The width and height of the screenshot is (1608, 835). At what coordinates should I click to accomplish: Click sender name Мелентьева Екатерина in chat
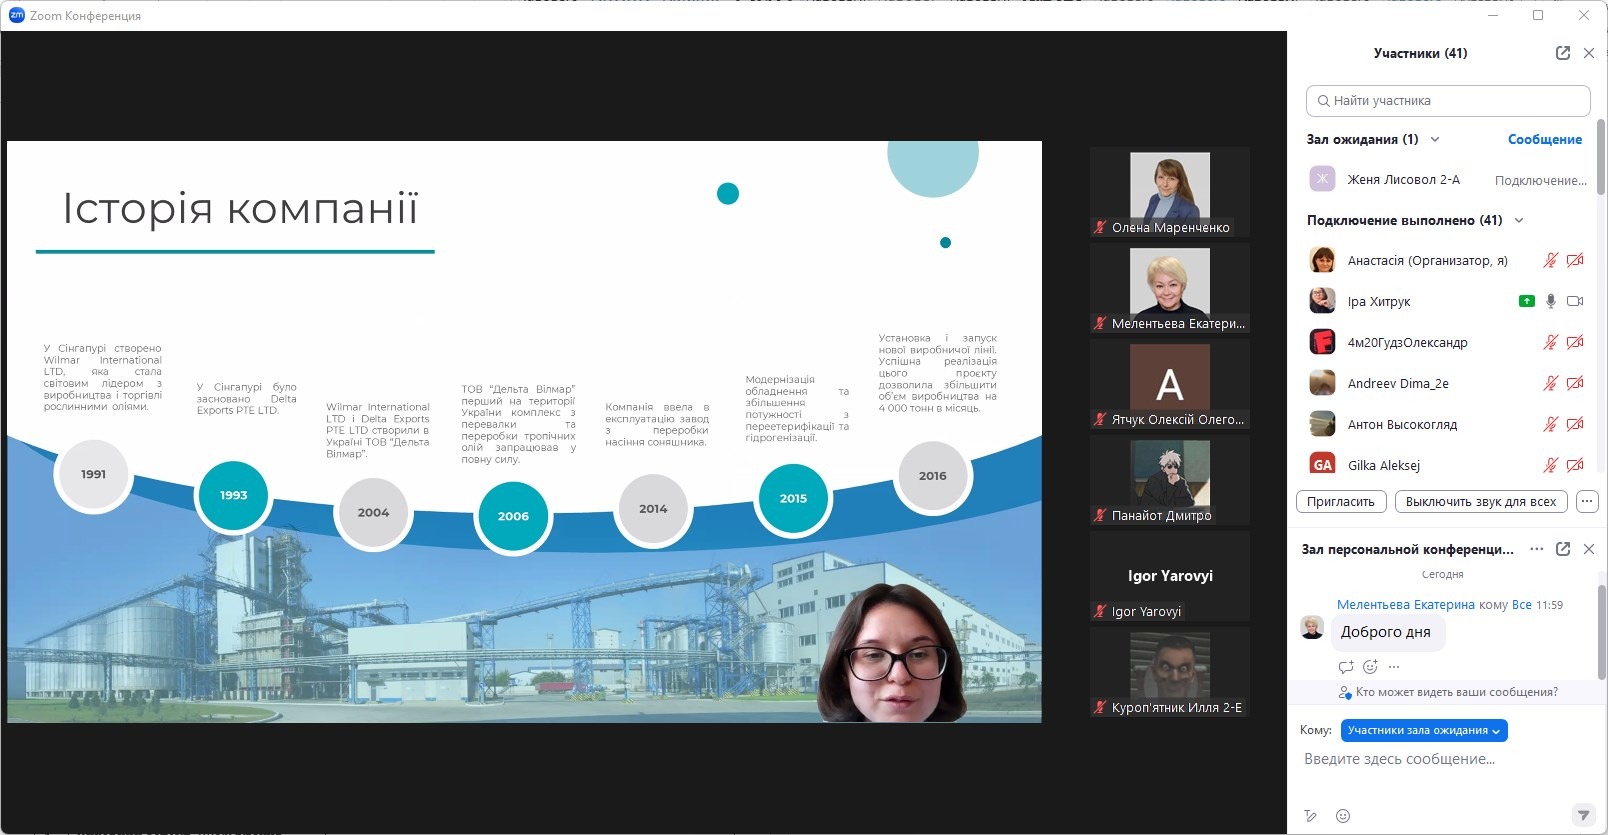pyautogui.click(x=1405, y=605)
